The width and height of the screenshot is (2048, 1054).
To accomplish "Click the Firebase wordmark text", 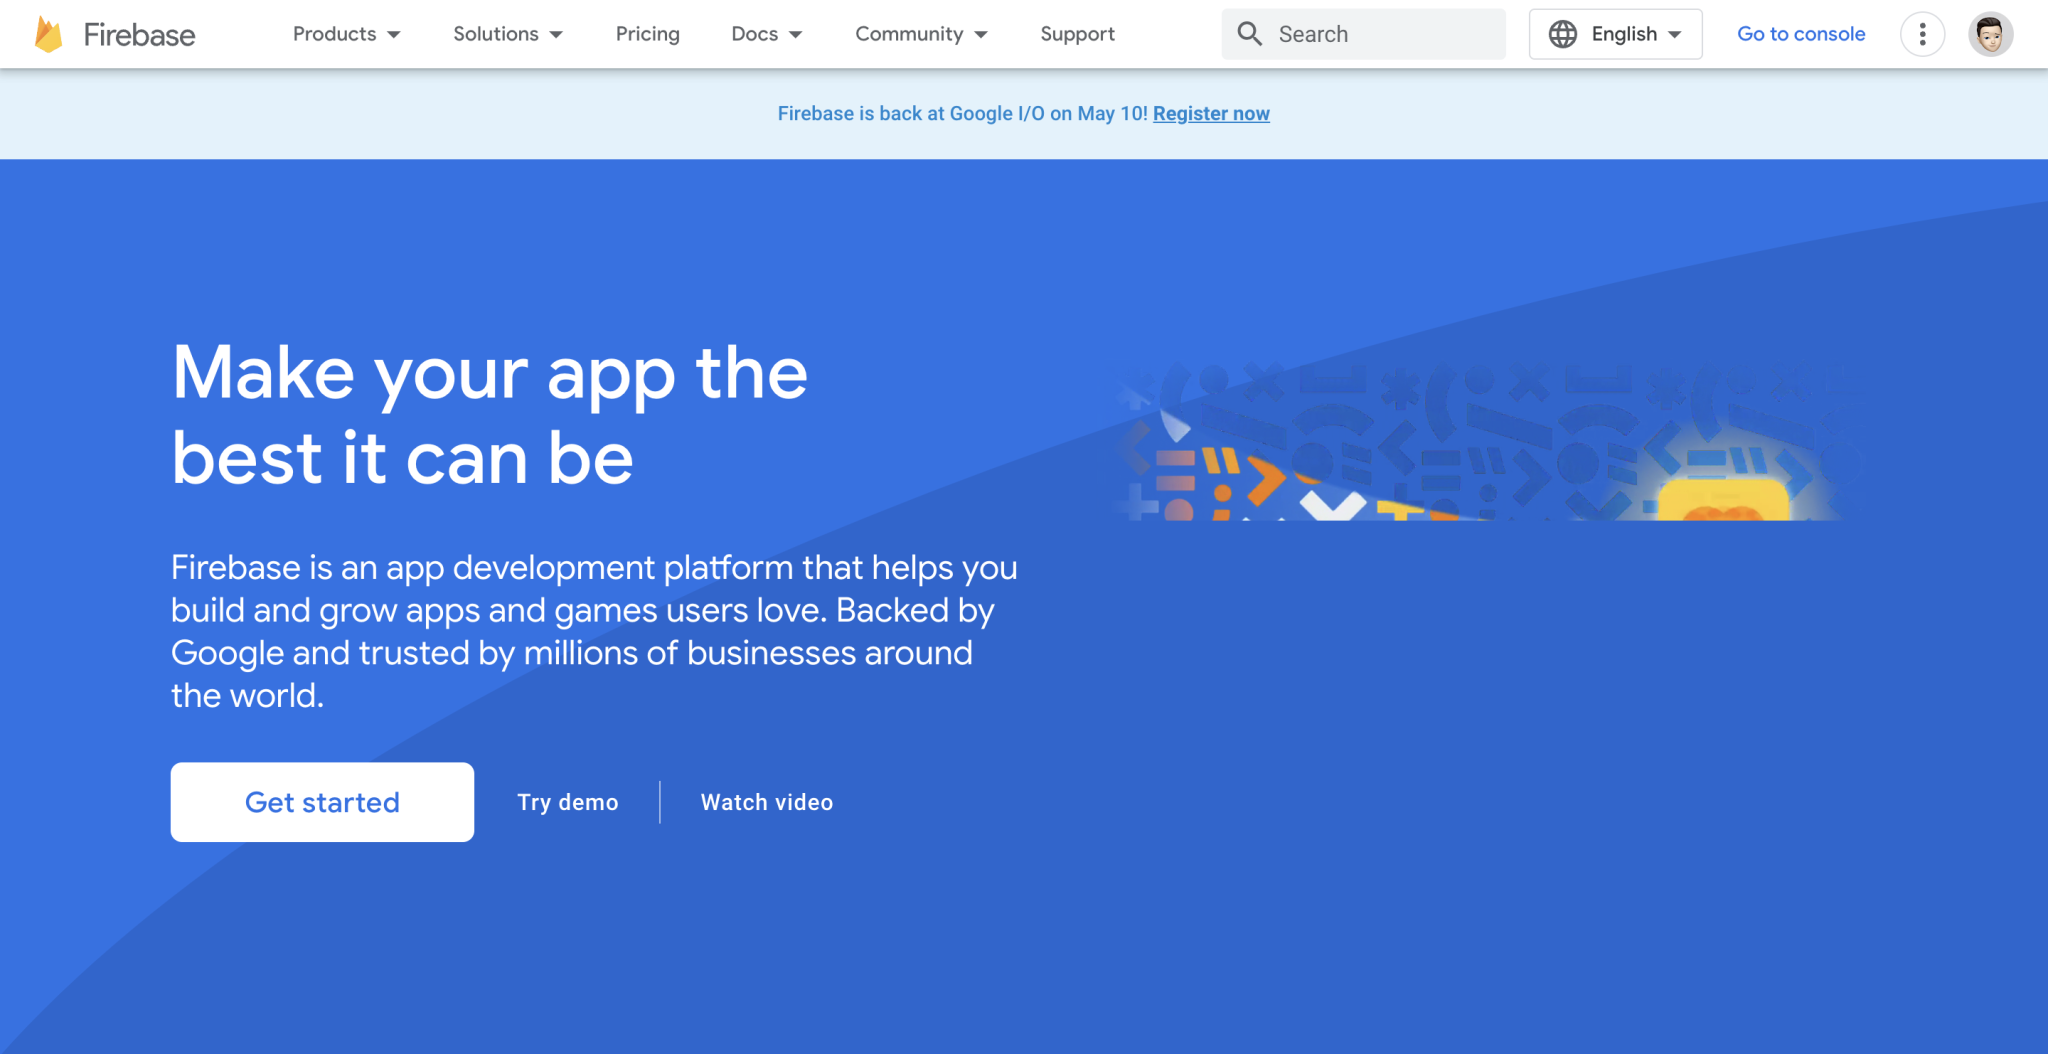I will point(139,35).
